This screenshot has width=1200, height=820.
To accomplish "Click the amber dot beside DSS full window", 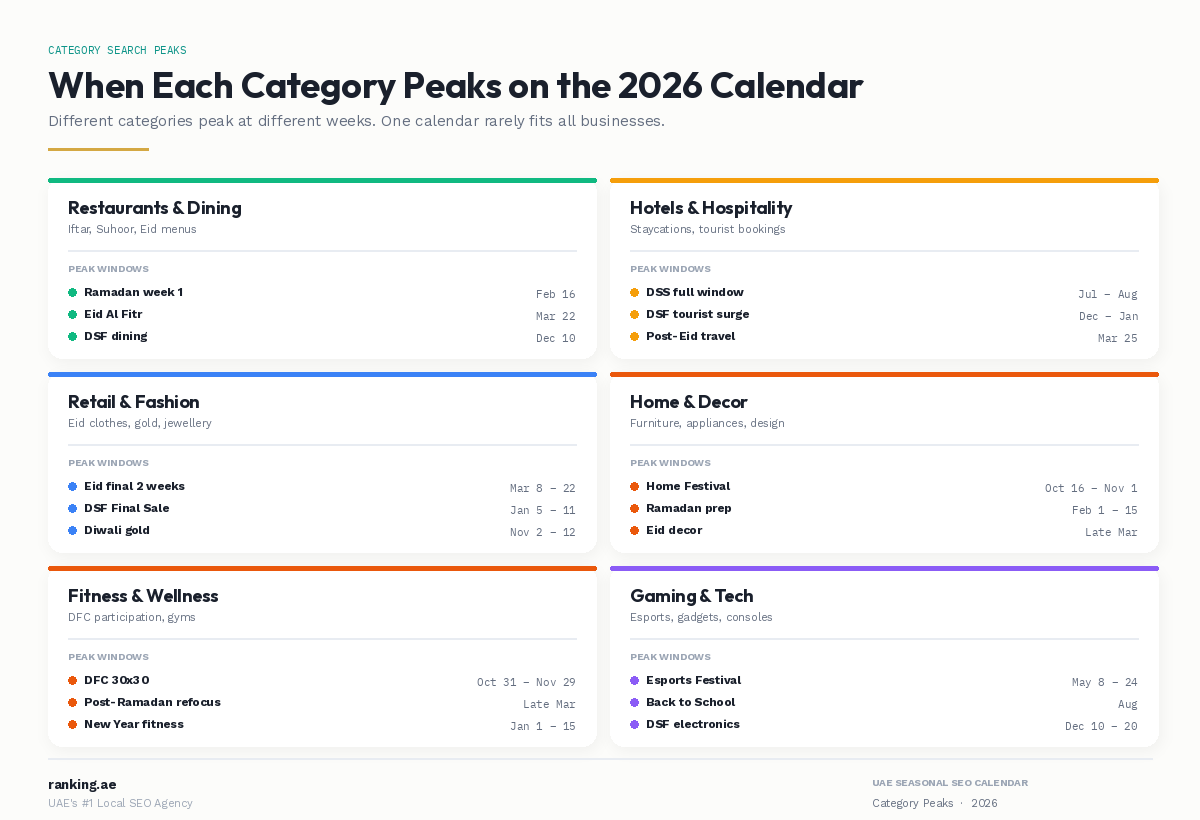I will (635, 293).
